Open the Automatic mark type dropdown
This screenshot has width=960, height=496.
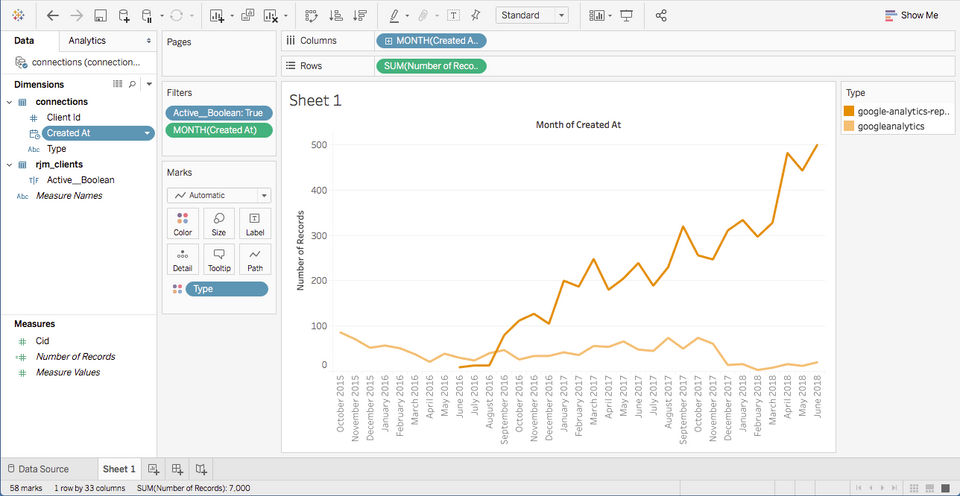(x=218, y=196)
